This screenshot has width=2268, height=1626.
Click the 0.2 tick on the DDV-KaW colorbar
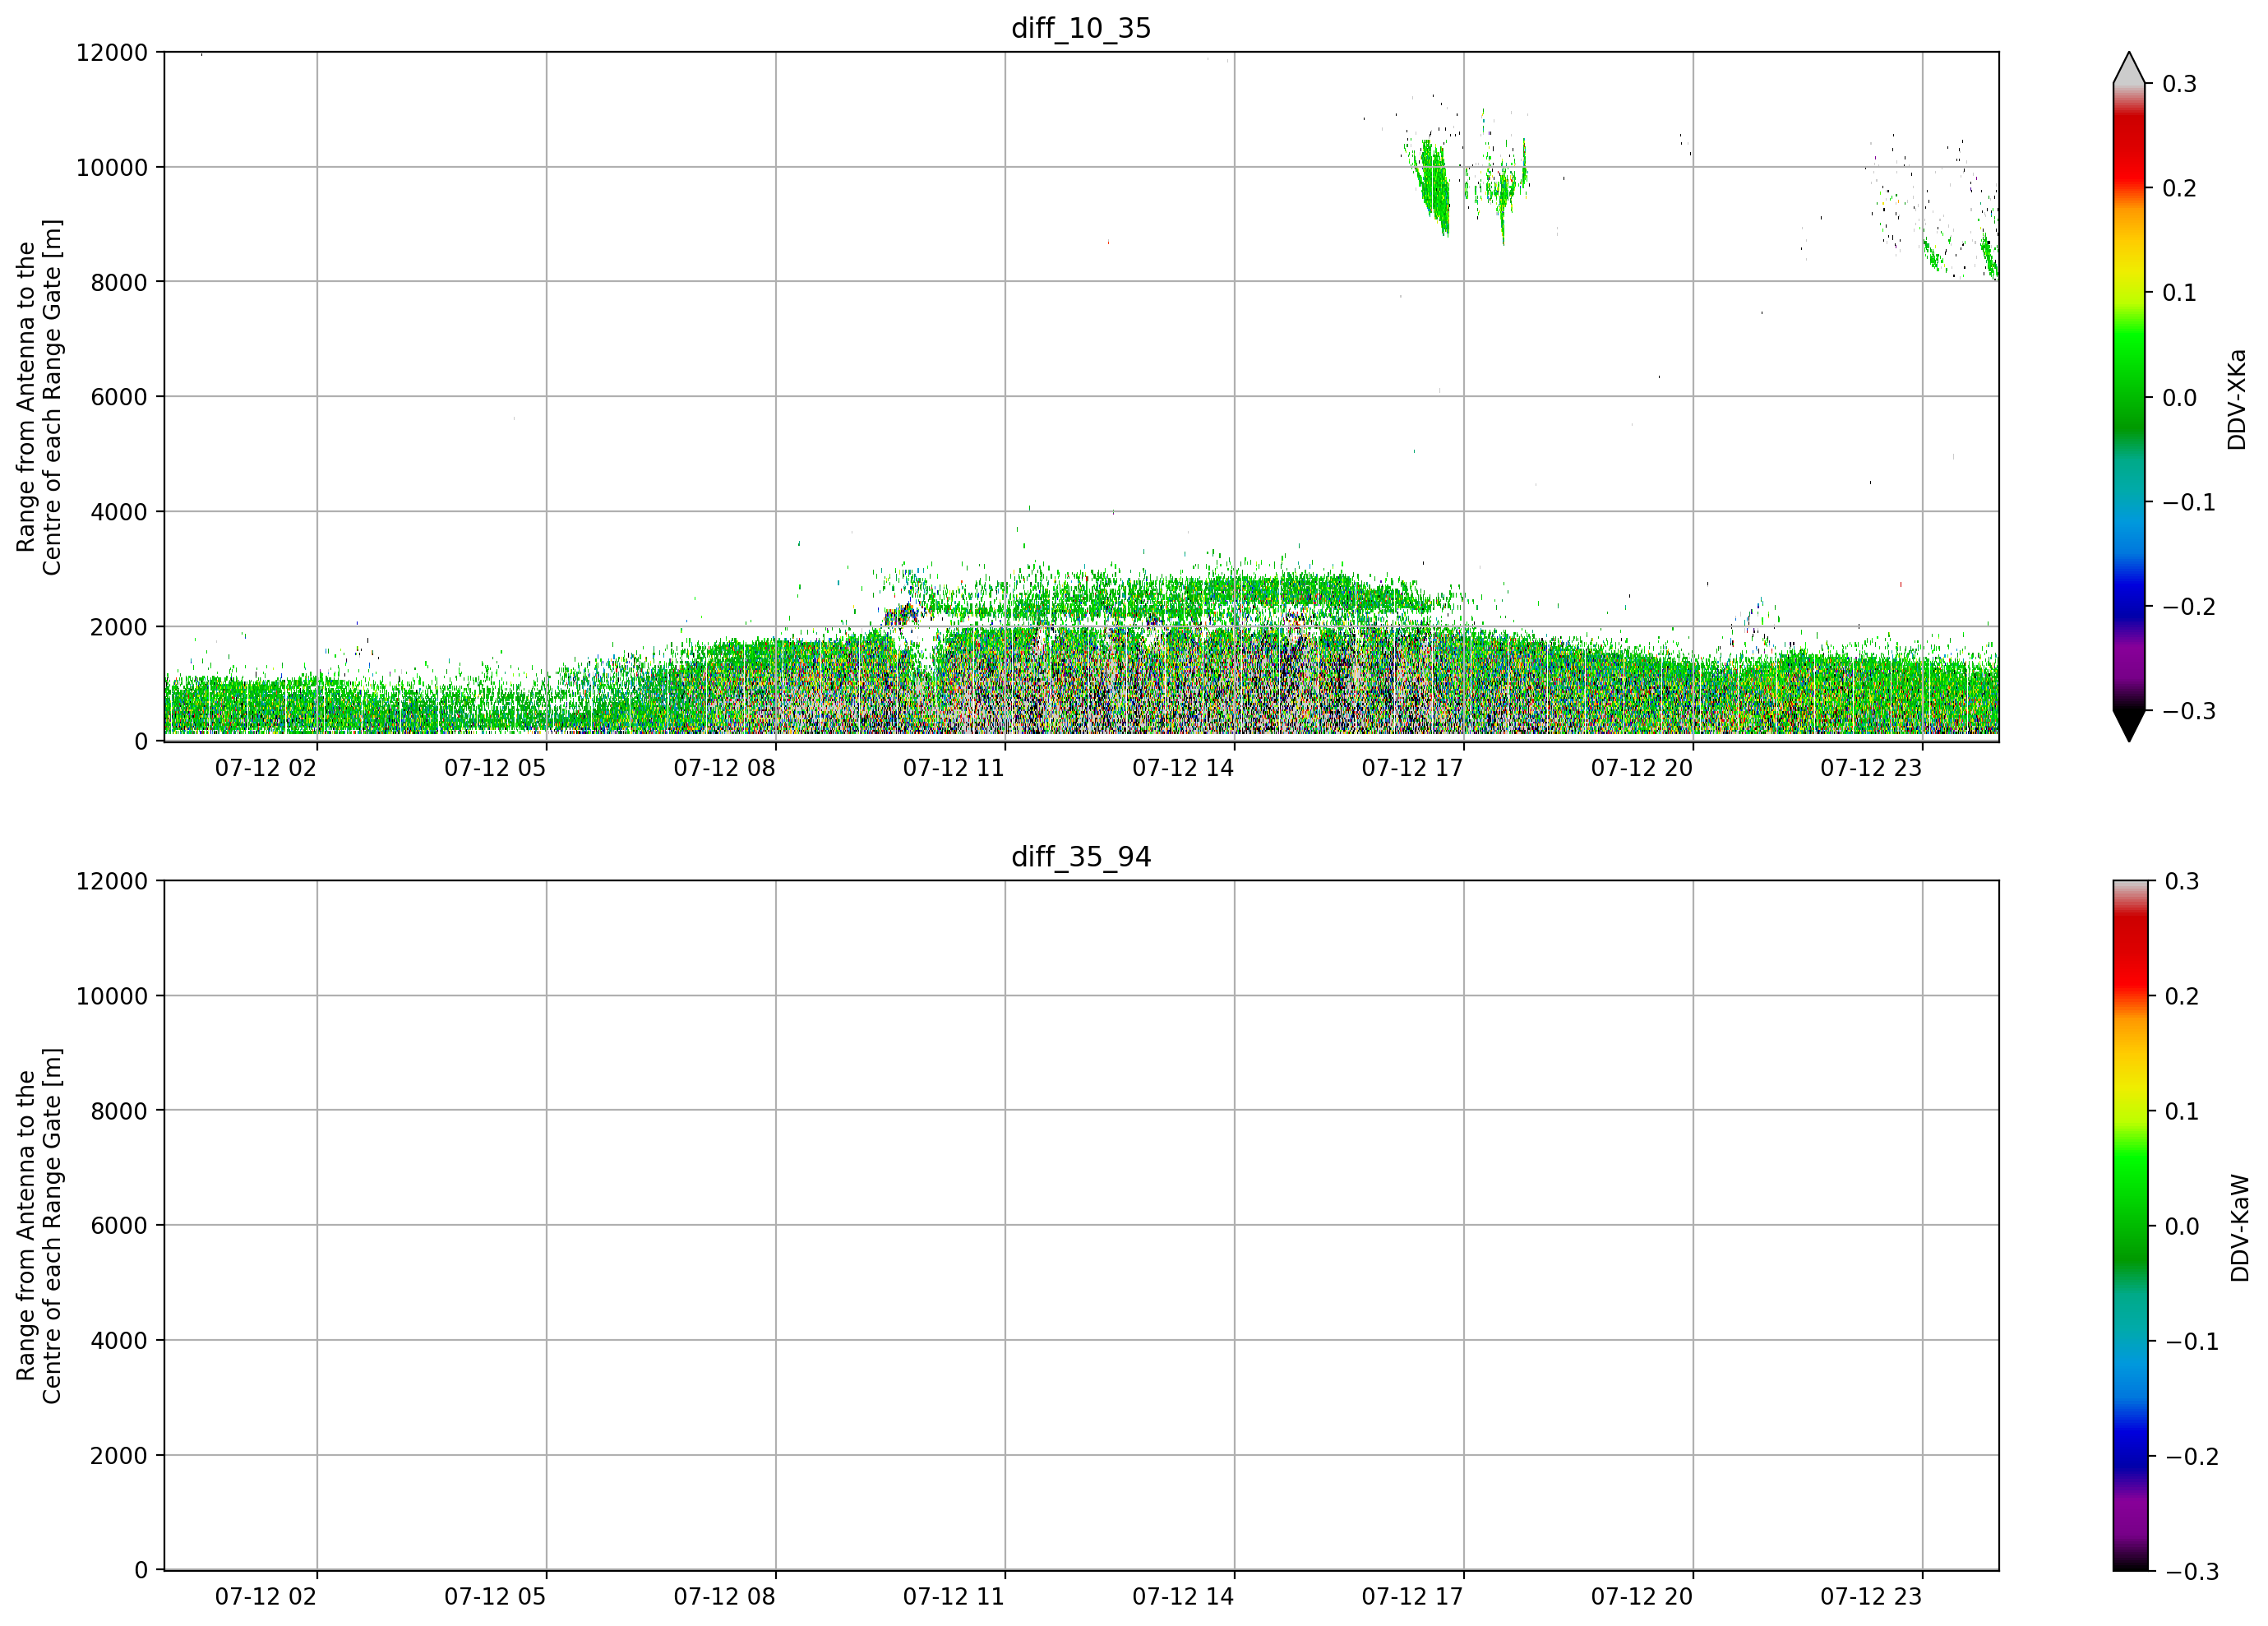coord(2182,997)
